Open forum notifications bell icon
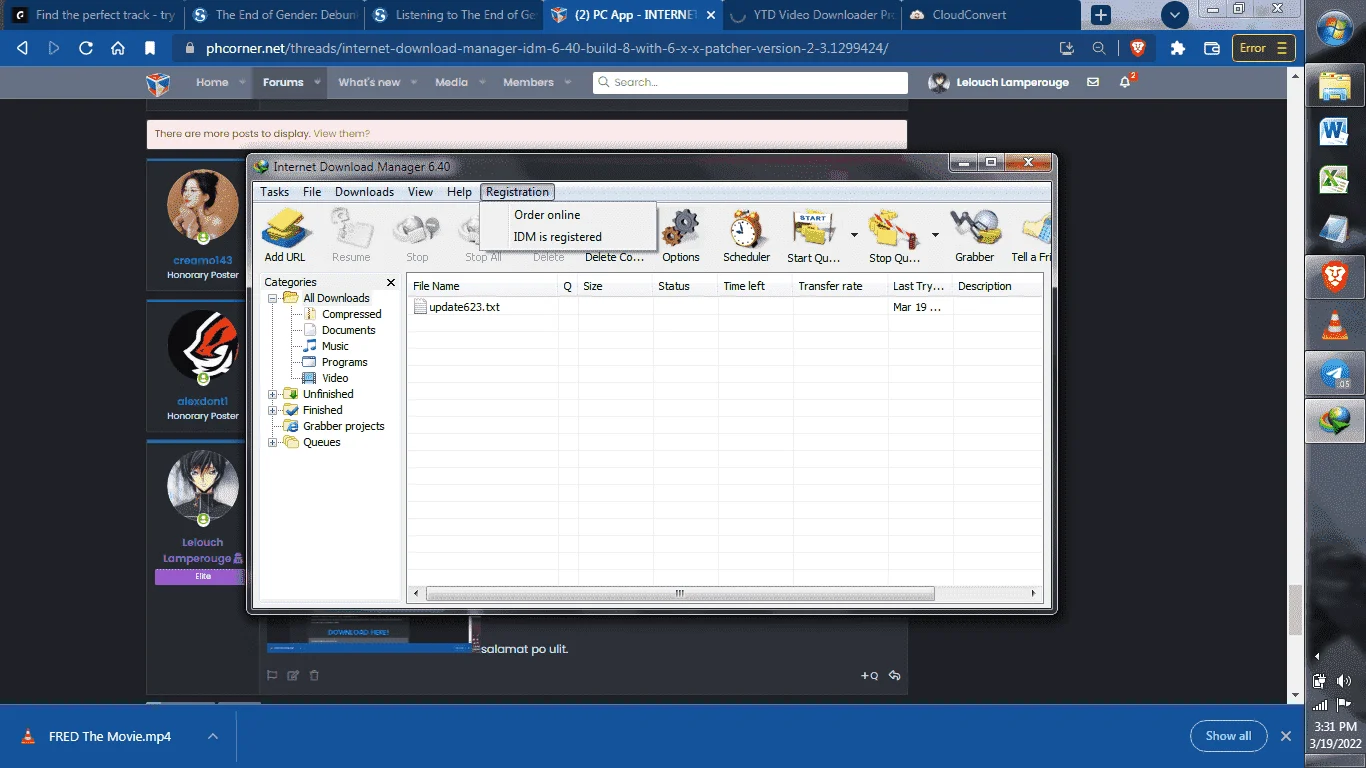 tap(1126, 82)
